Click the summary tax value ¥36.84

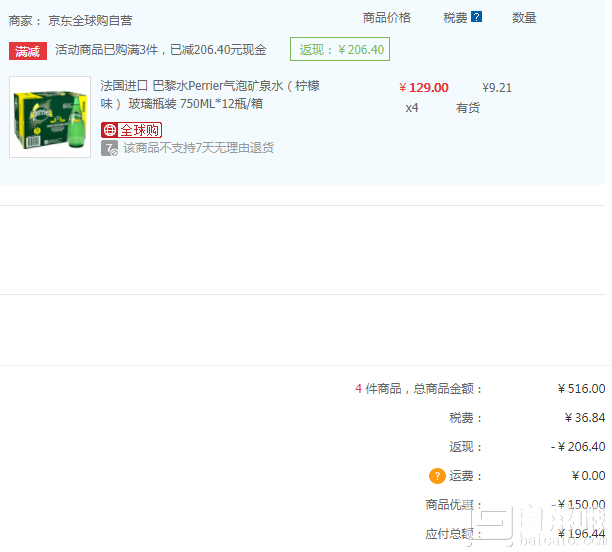585,418
